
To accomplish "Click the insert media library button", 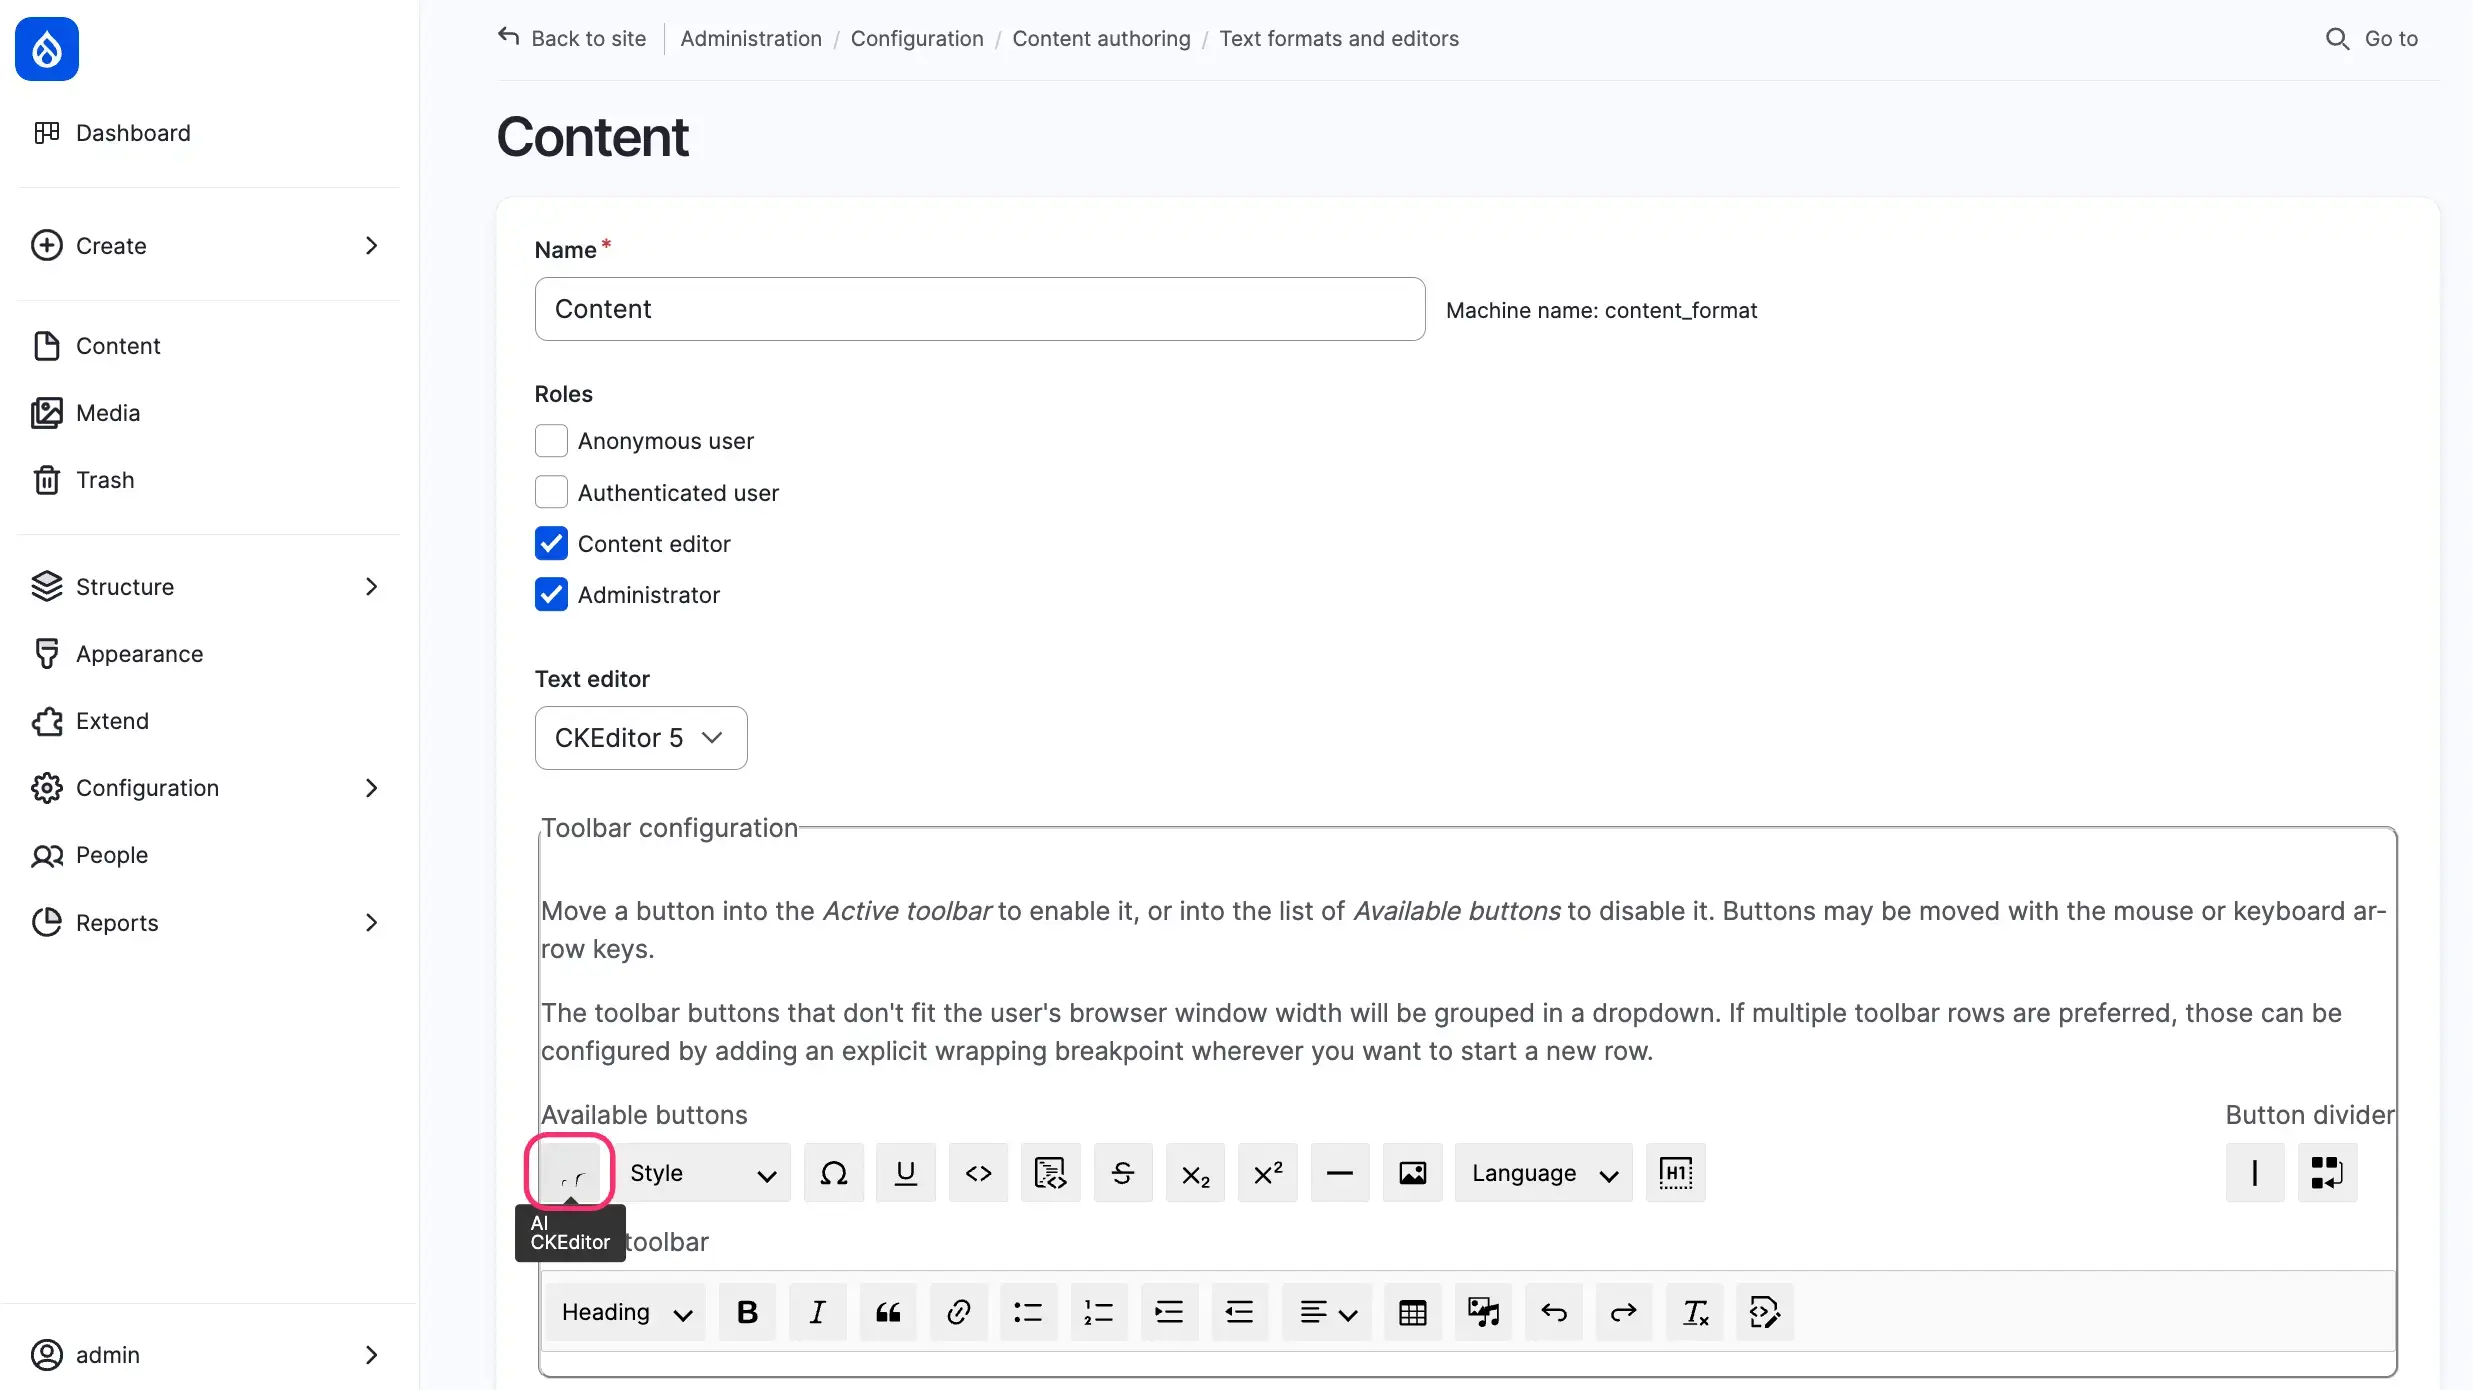I will 1483,1312.
